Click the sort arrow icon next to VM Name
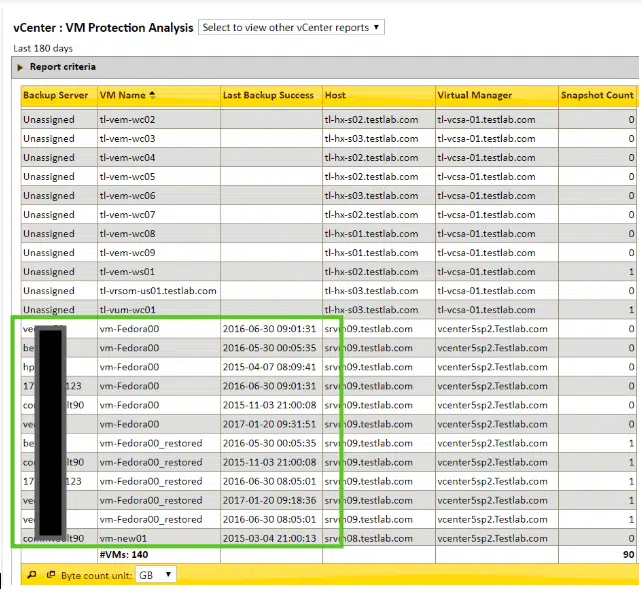Viewport: 641px width, 592px height. [x=152, y=95]
